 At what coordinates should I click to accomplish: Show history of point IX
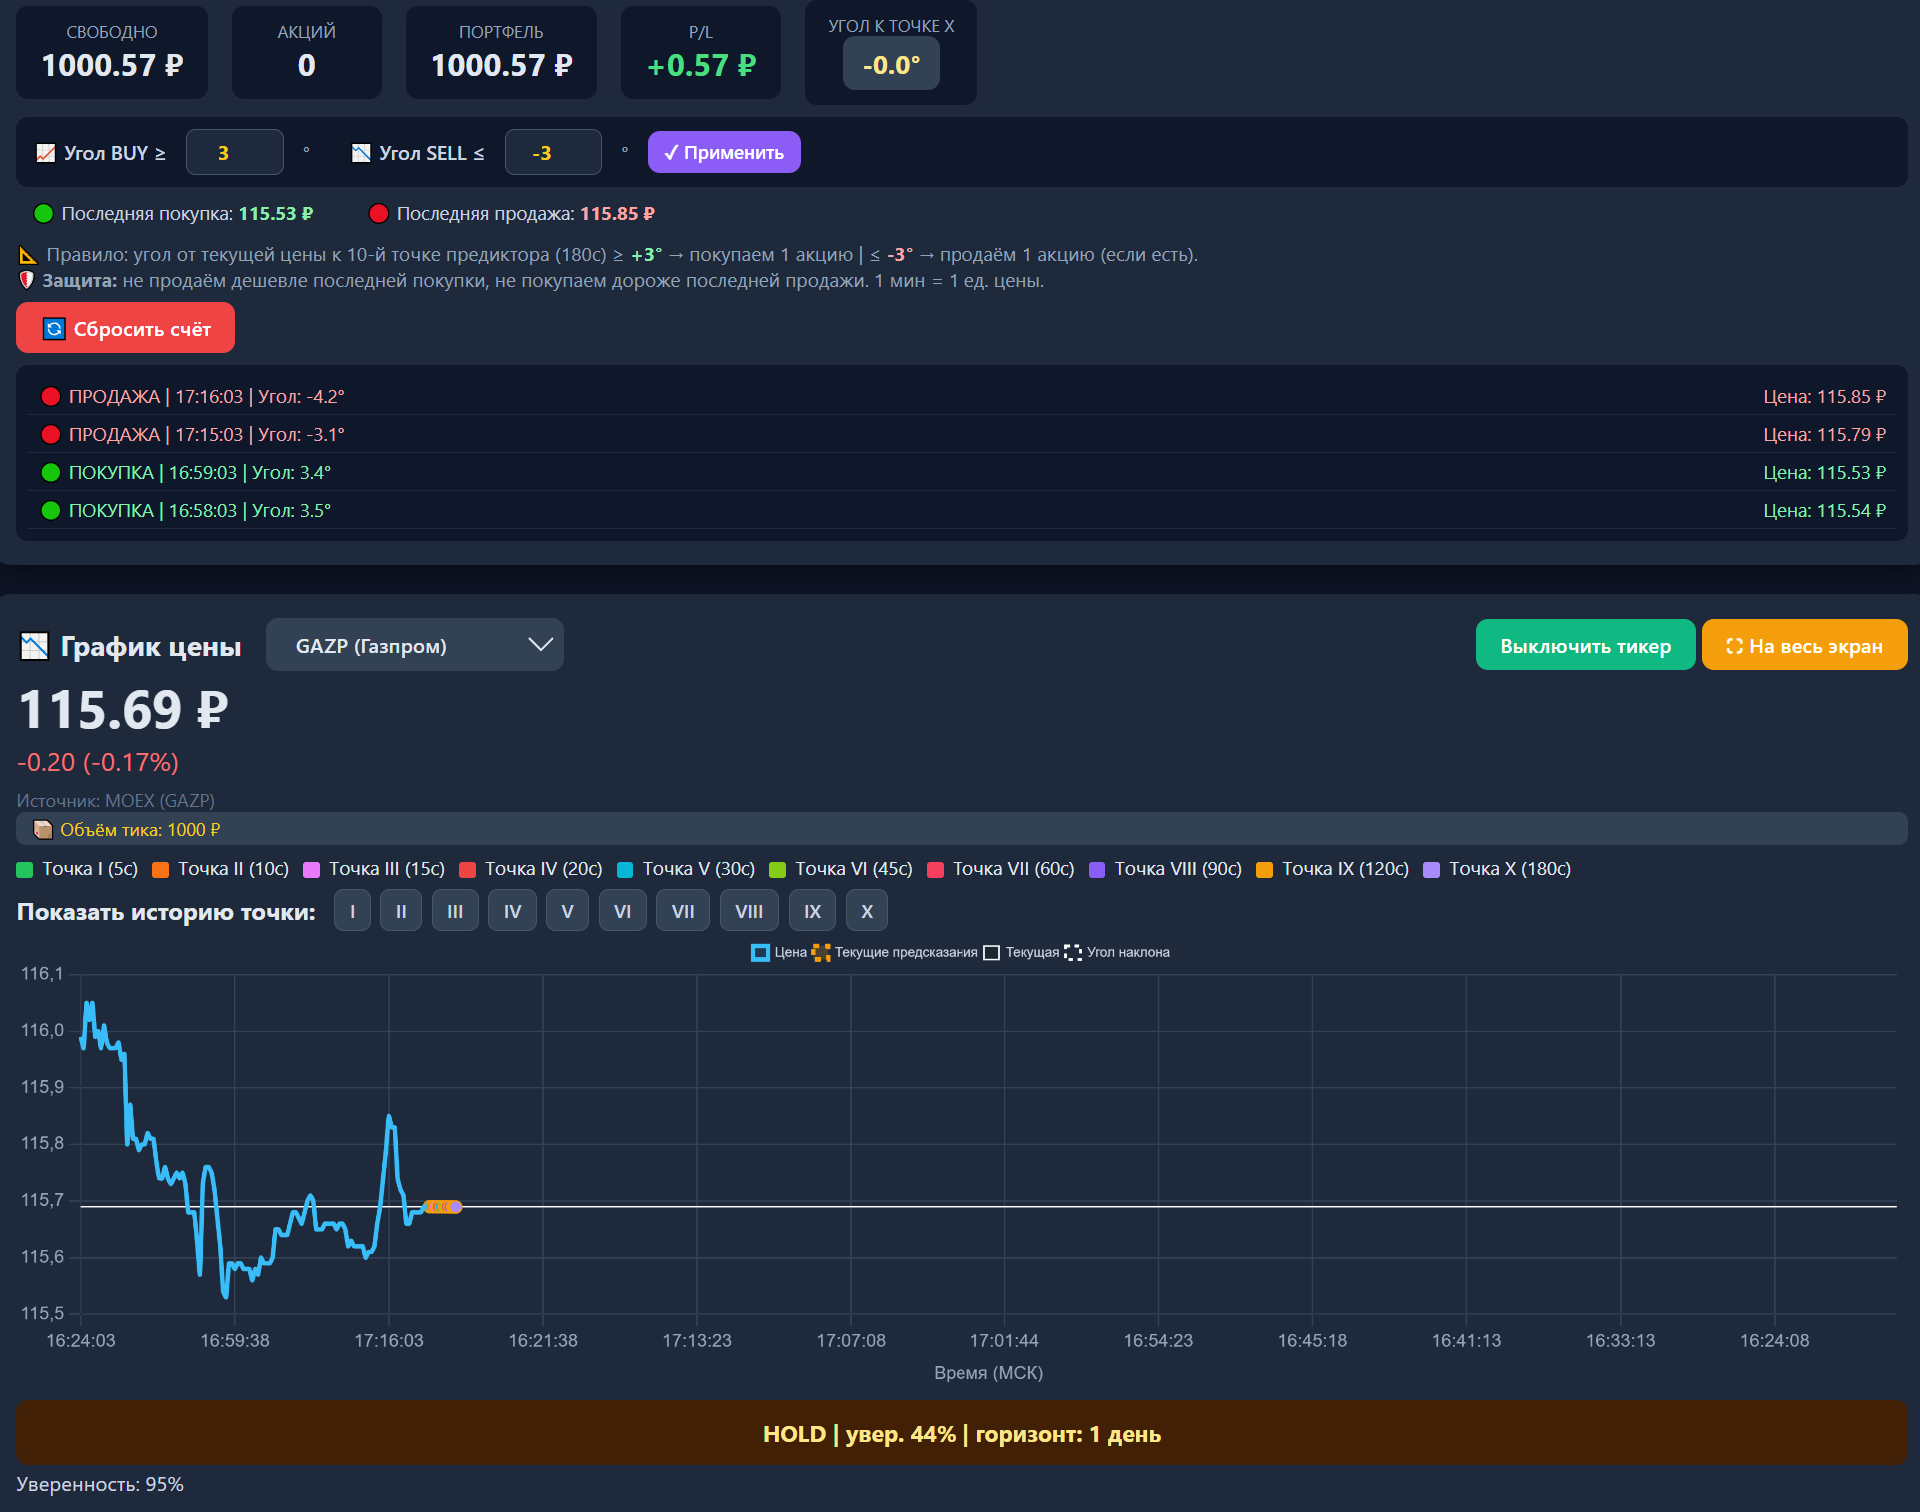(x=813, y=911)
